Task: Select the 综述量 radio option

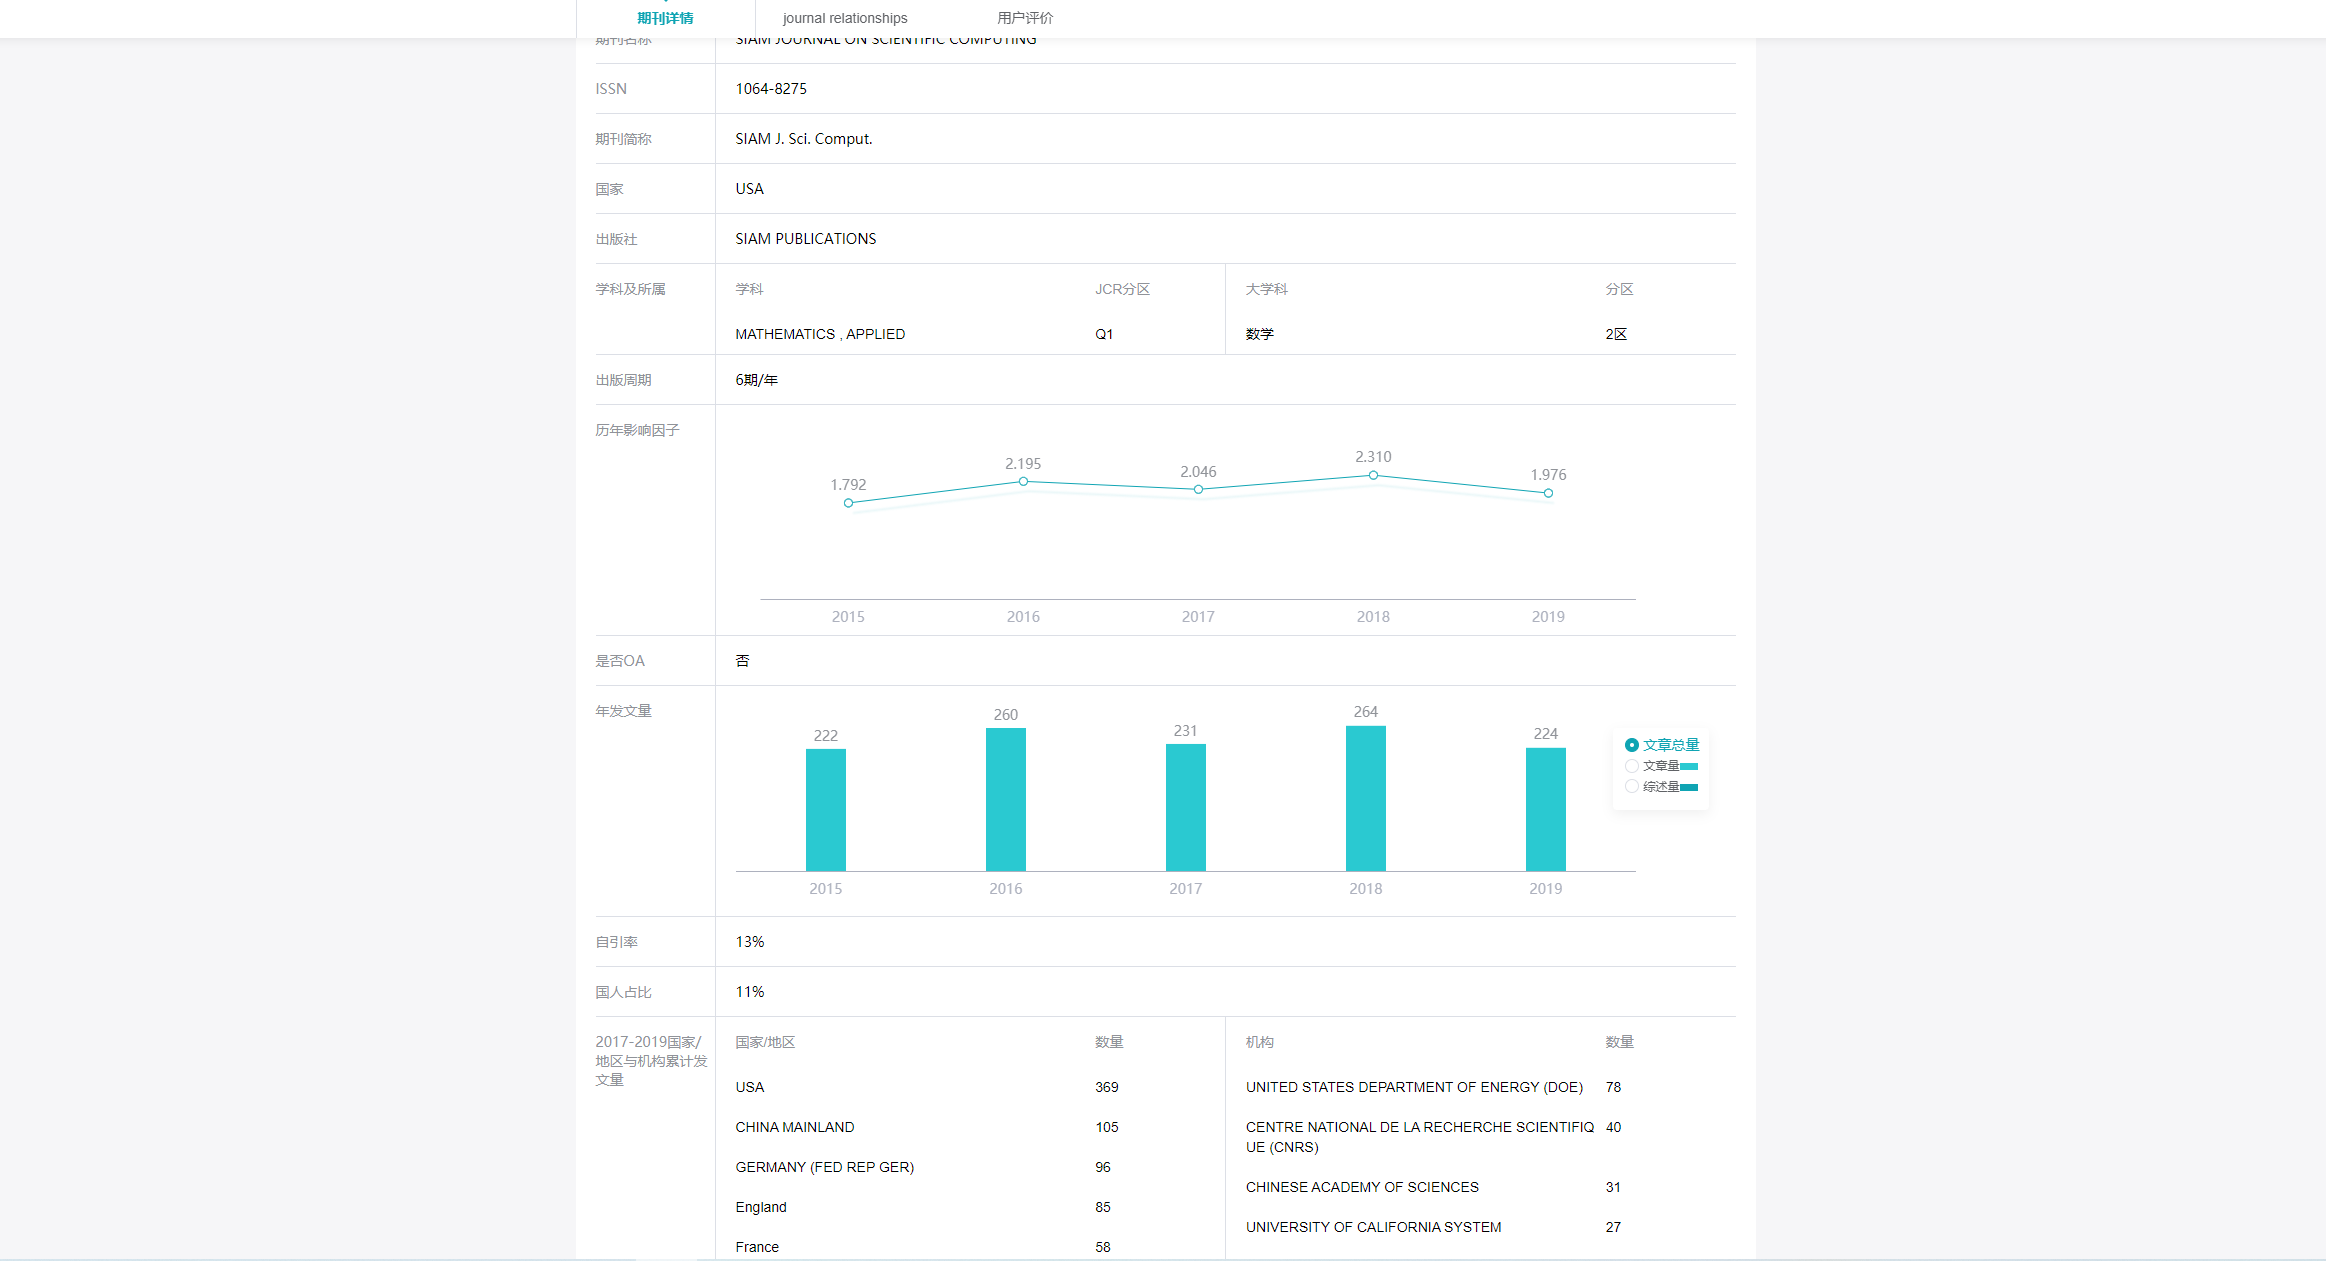Action: click(1632, 787)
